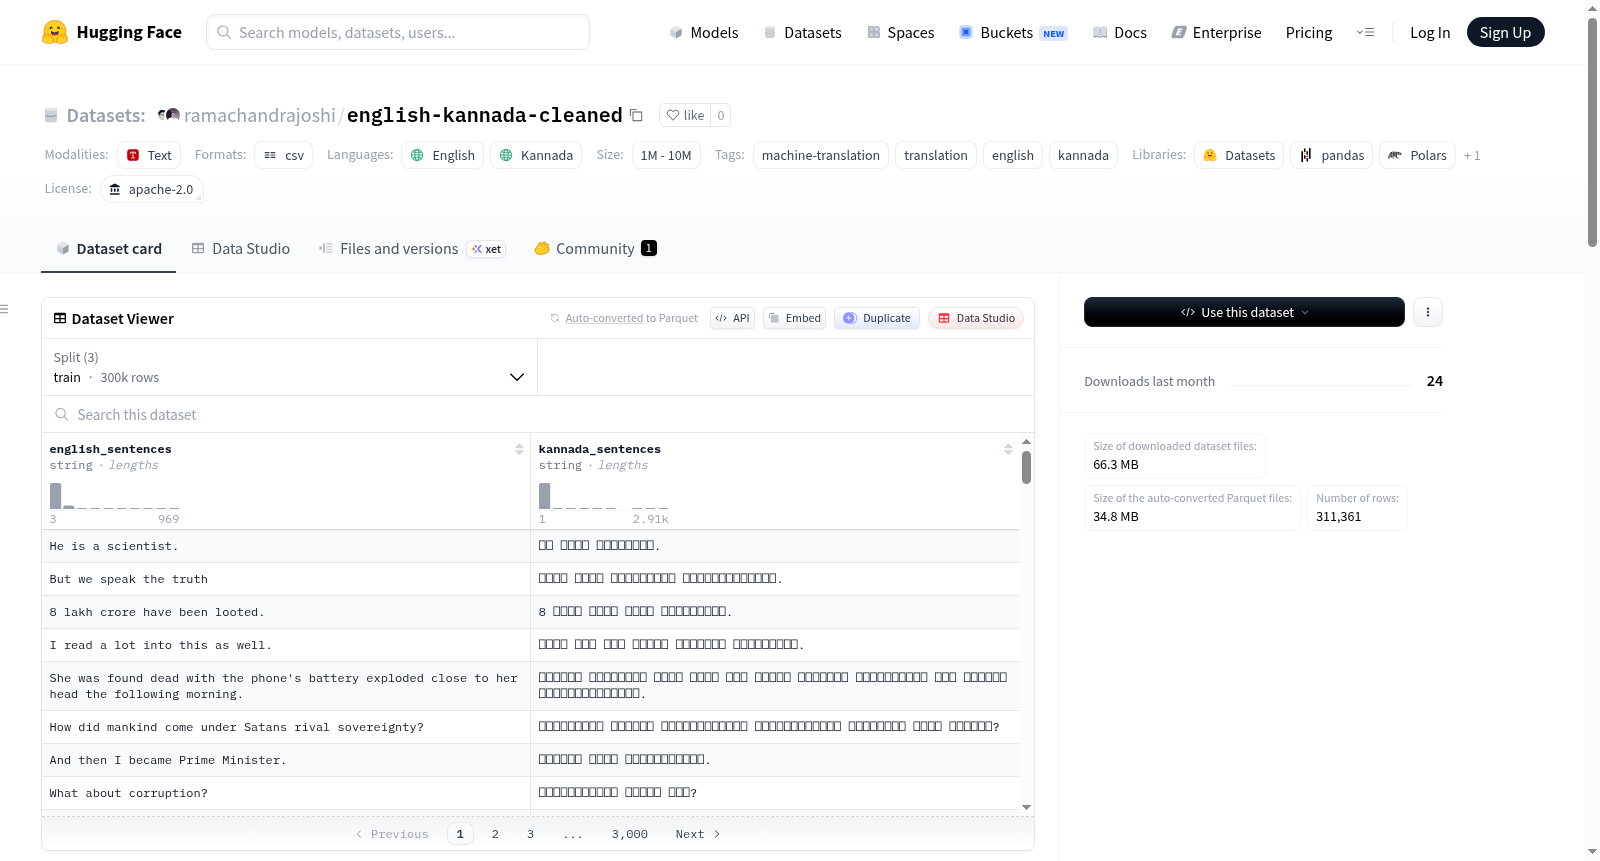1600x861 pixels.
Task: Click the page vertical scrollbar thumb
Action: [1592, 132]
